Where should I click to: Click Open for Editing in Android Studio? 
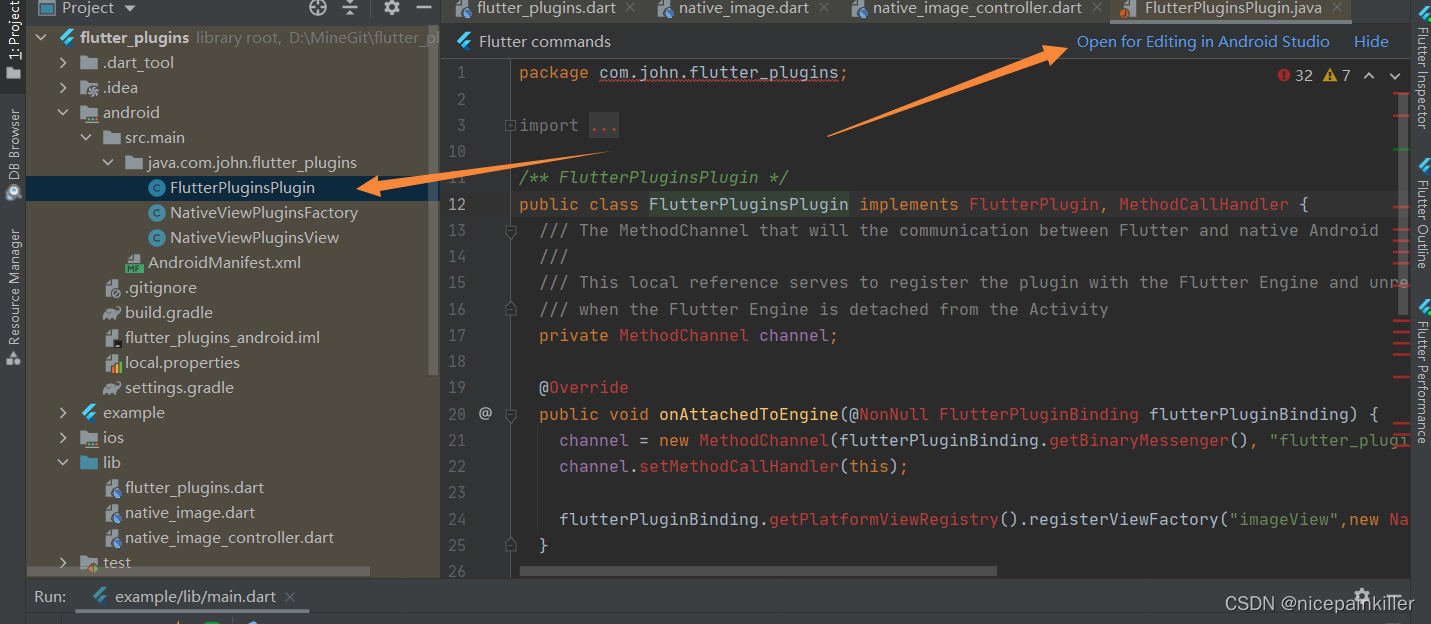(x=1203, y=41)
